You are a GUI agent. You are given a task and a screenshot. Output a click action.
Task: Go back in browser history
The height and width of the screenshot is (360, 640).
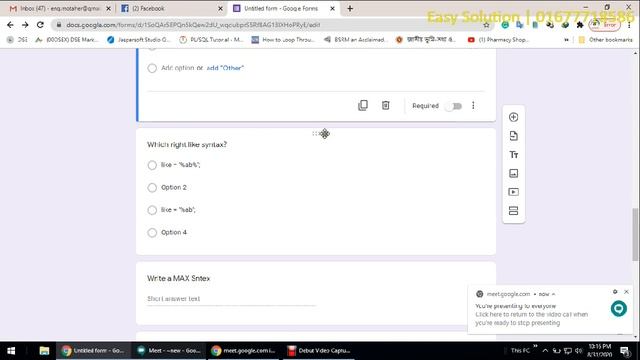click(10, 25)
